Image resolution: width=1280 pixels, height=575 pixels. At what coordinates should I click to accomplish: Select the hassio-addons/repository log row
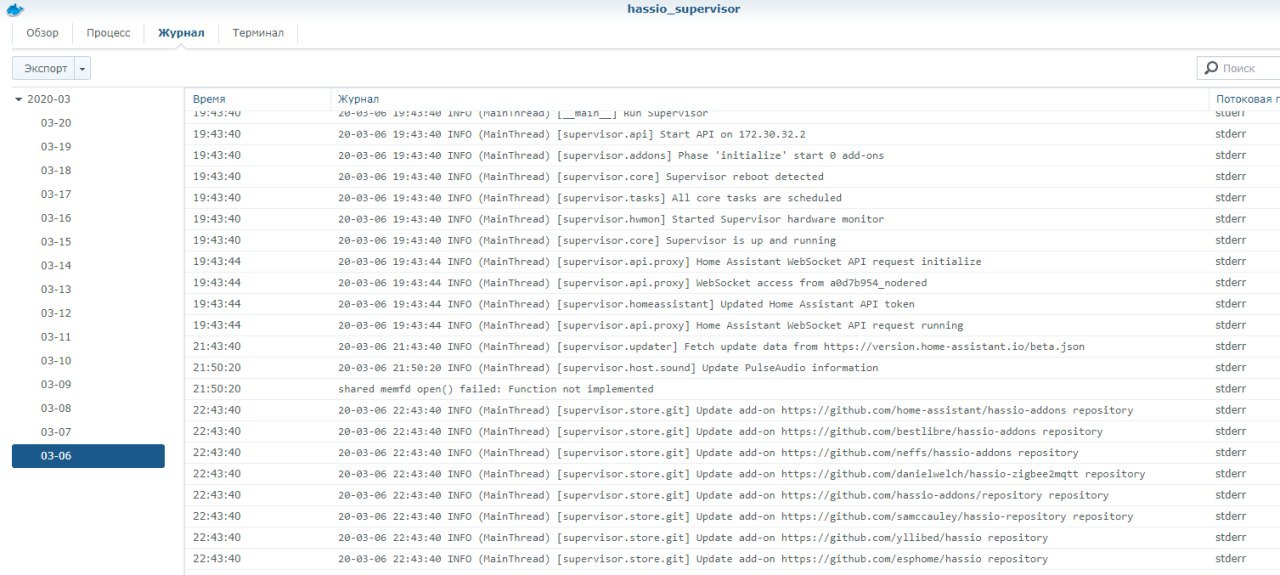(x=732, y=494)
